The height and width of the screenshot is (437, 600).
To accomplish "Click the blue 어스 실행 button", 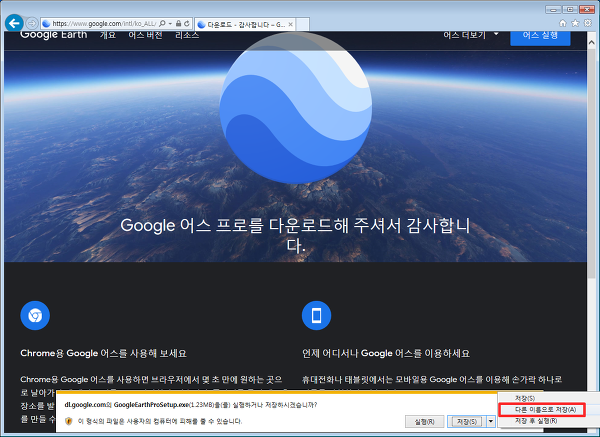I will pos(540,37).
